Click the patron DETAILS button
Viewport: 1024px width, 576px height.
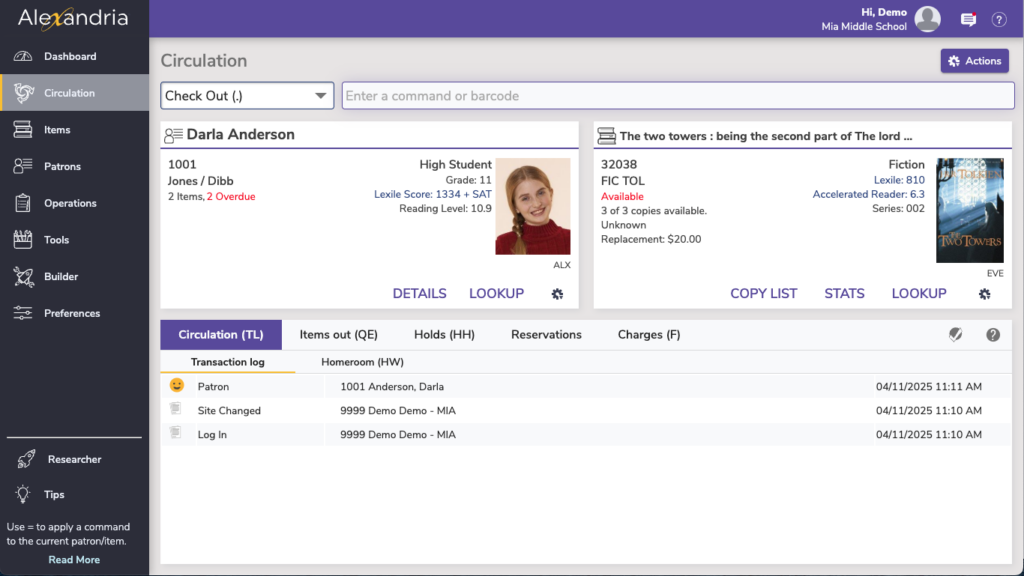(419, 293)
